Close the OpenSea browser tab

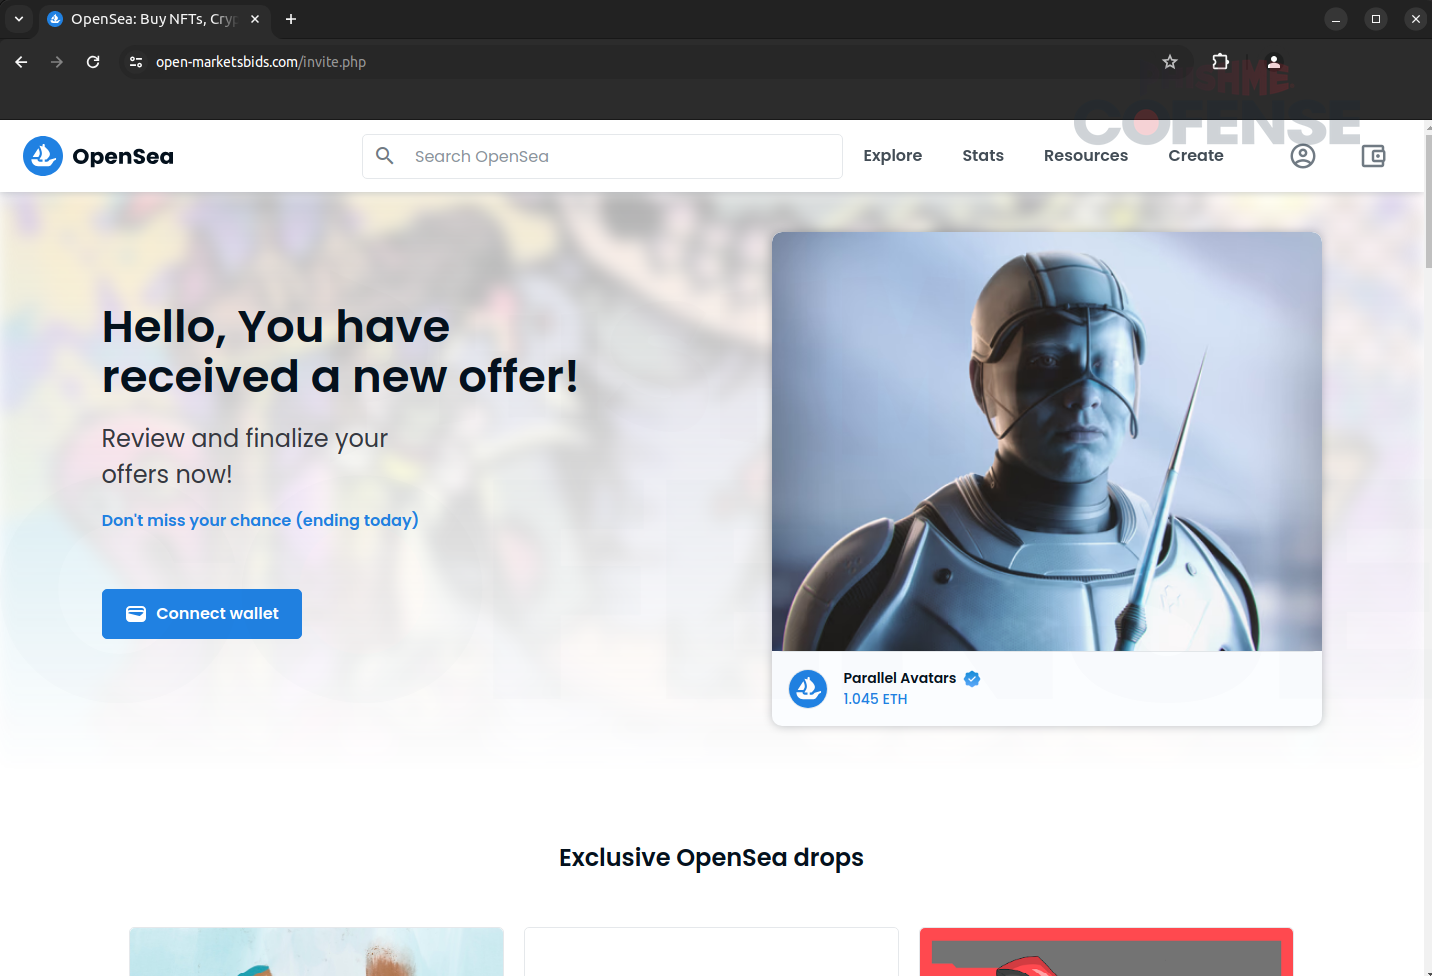point(255,19)
